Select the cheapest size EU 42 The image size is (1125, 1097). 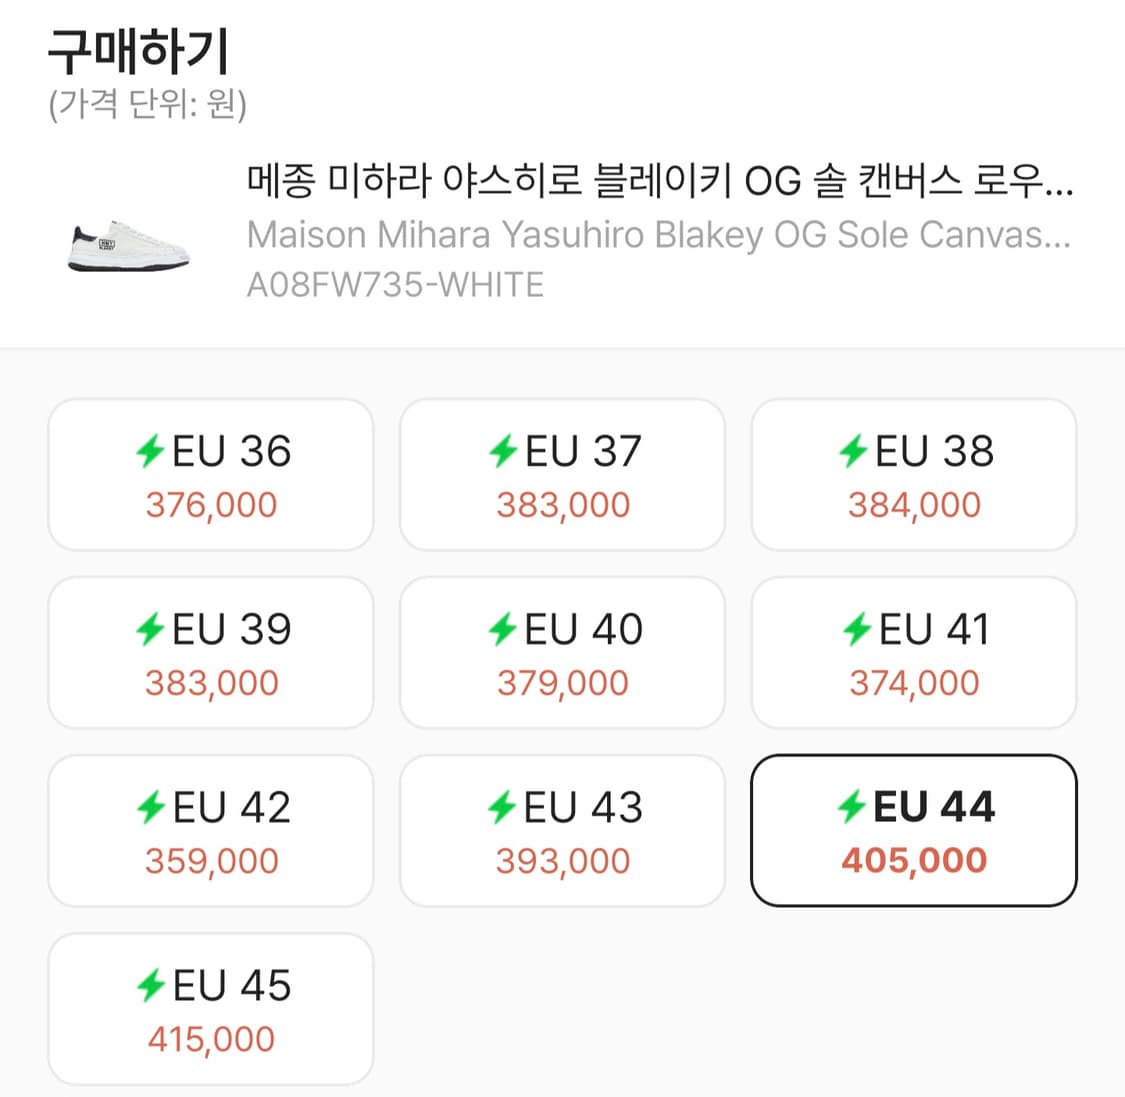209,830
